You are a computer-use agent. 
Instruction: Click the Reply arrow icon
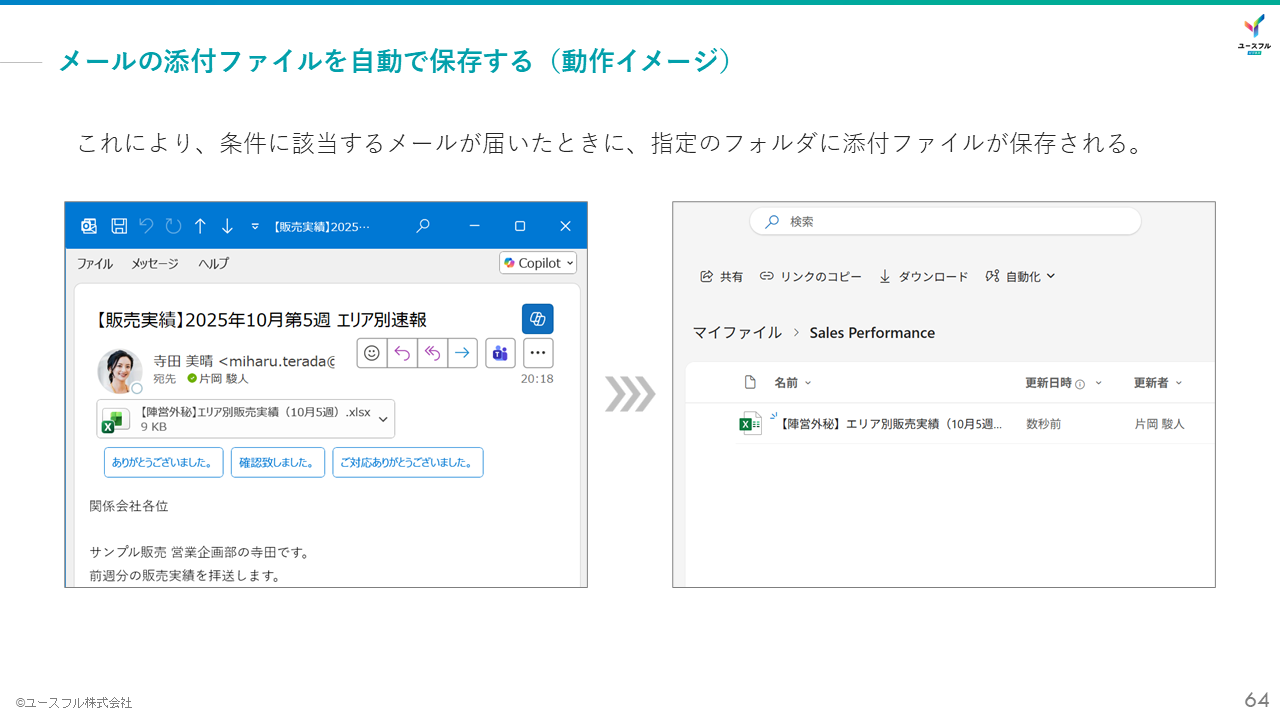point(402,353)
